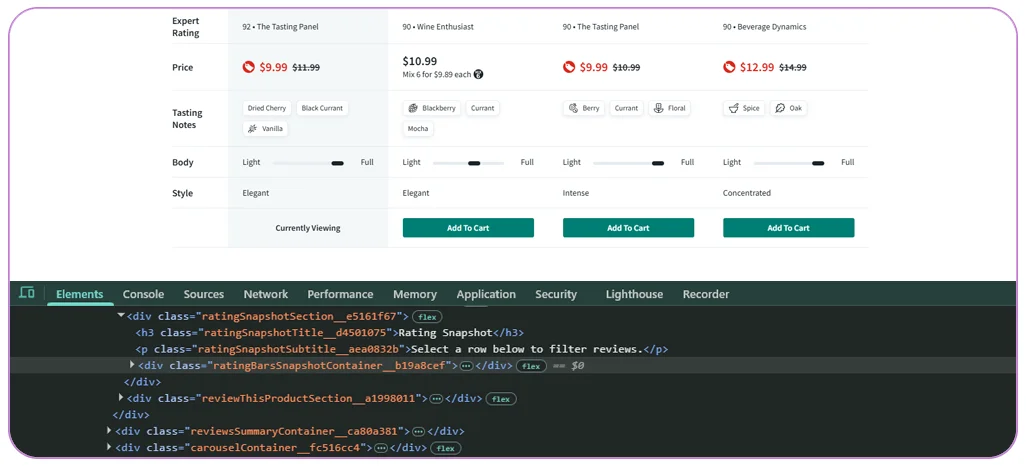Click the sale tag icon beside $12.99
The image size is (1026, 466).
(729, 67)
